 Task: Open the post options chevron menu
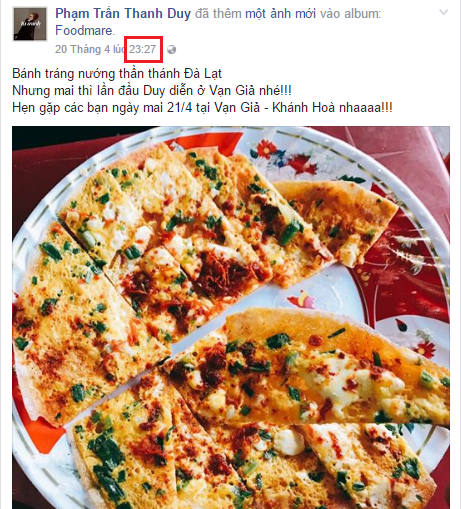444,13
